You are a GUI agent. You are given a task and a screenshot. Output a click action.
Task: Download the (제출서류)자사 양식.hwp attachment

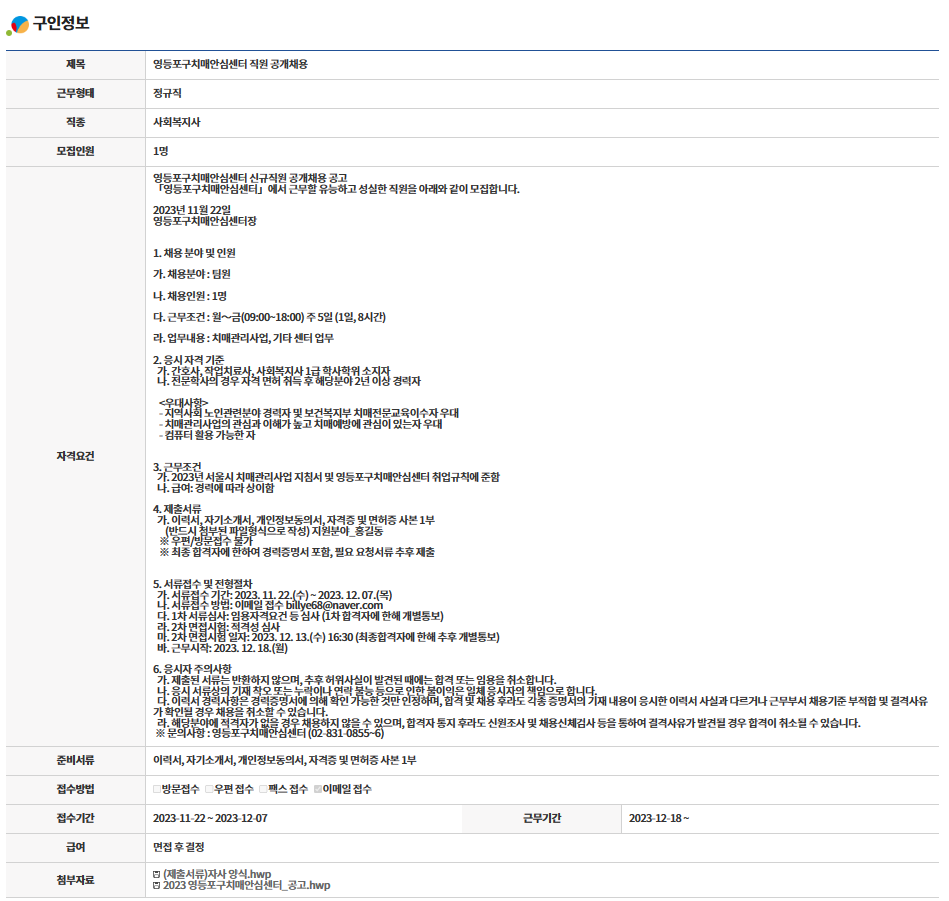click(217, 874)
